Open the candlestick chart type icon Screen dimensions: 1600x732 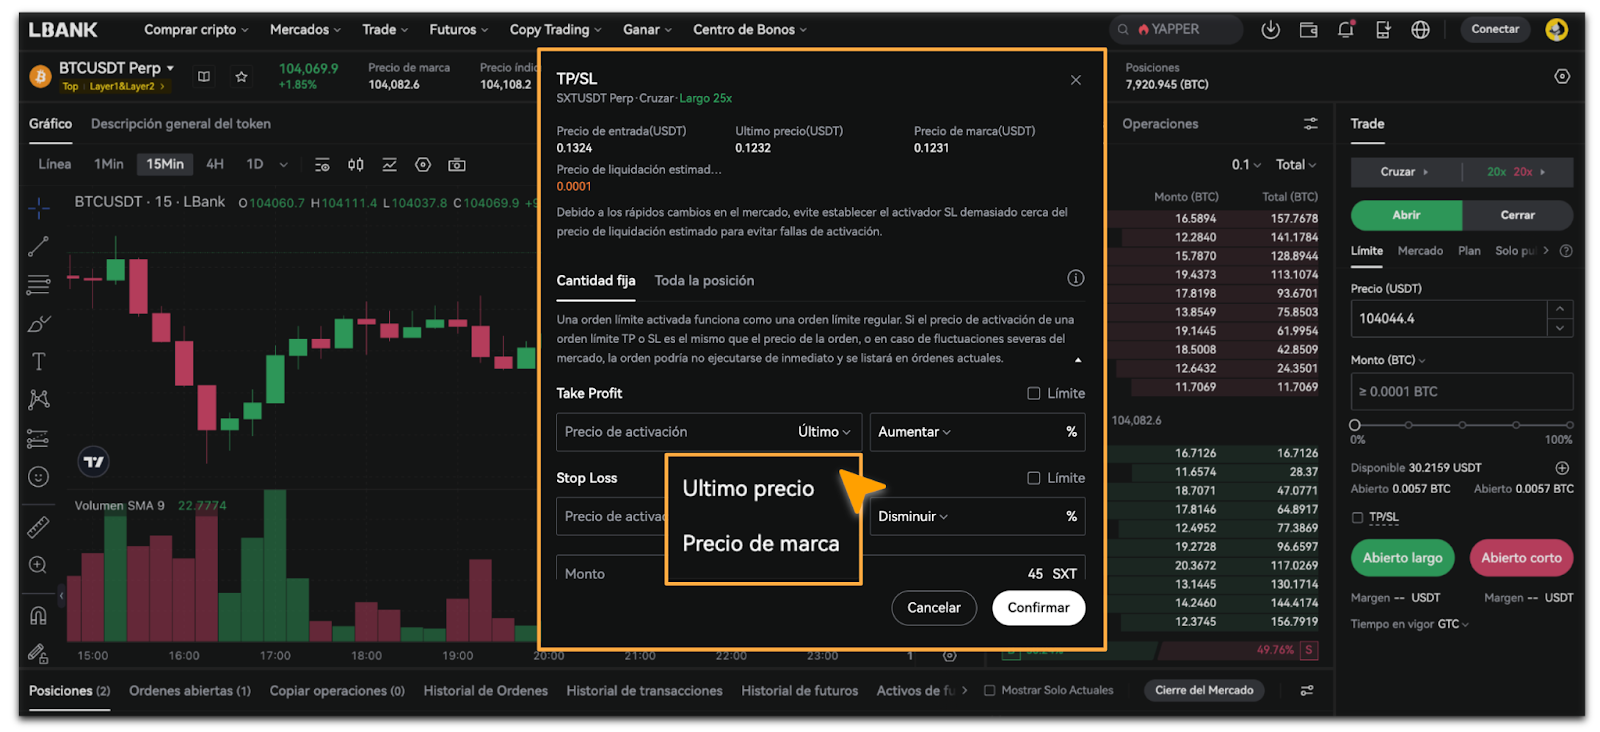pyautogui.click(x=355, y=165)
